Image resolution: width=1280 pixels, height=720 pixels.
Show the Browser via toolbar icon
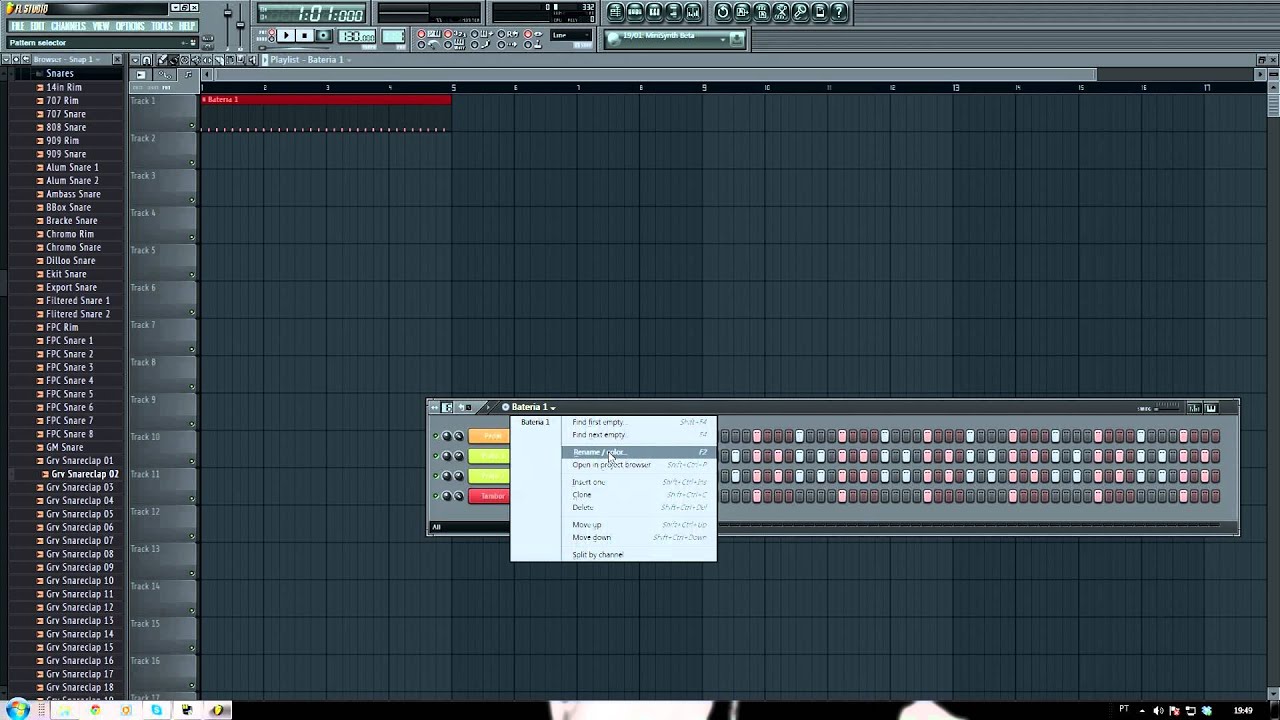(x=673, y=12)
